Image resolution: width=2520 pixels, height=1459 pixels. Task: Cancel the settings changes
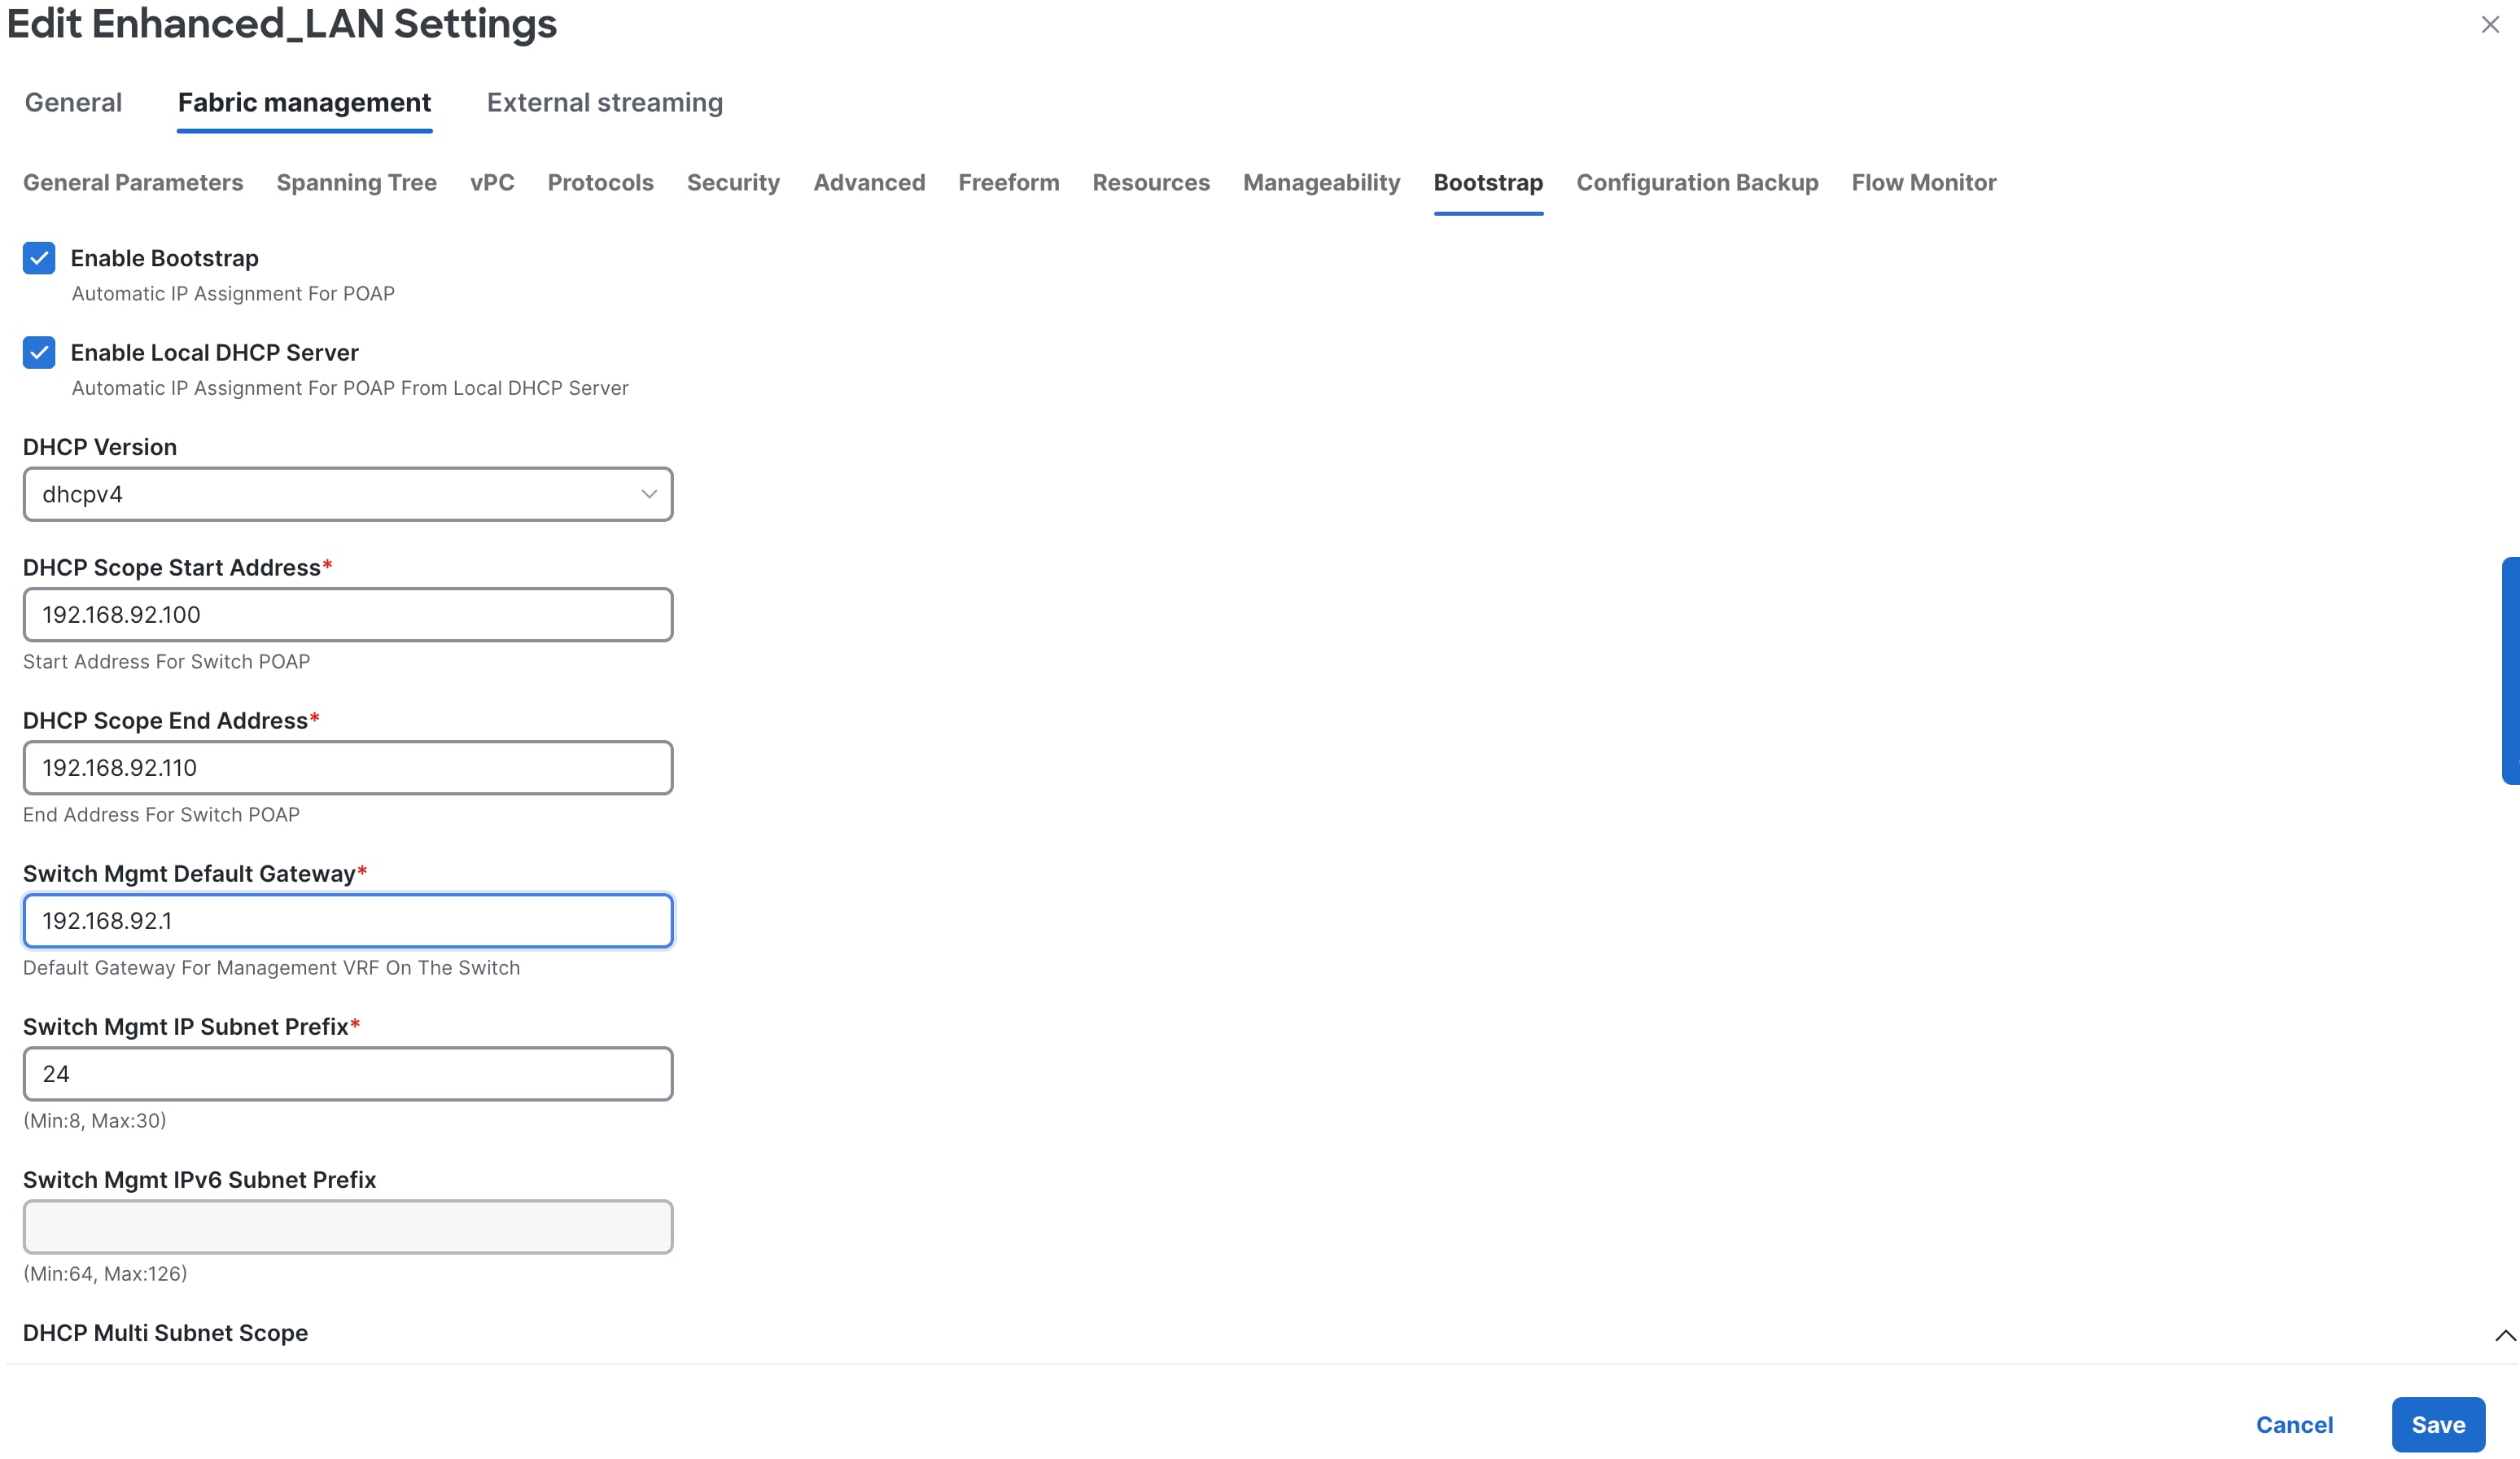click(x=2294, y=1424)
